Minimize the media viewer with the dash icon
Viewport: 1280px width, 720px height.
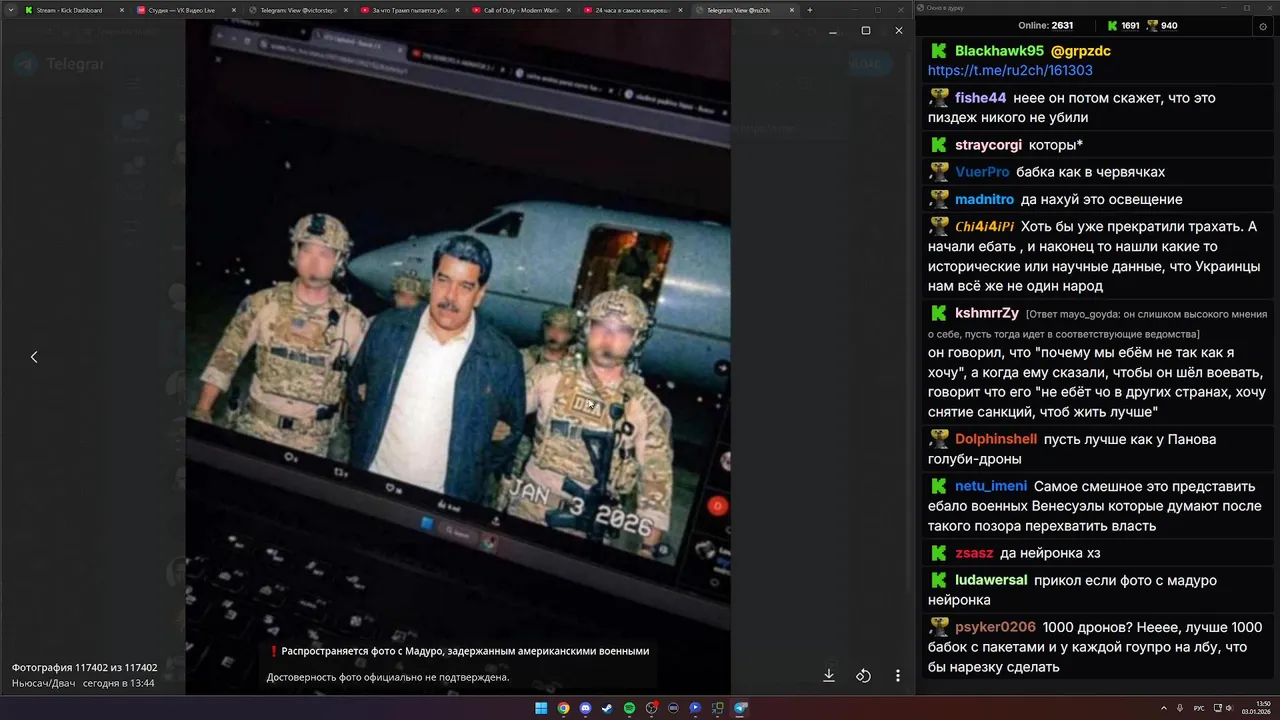(x=833, y=32)
